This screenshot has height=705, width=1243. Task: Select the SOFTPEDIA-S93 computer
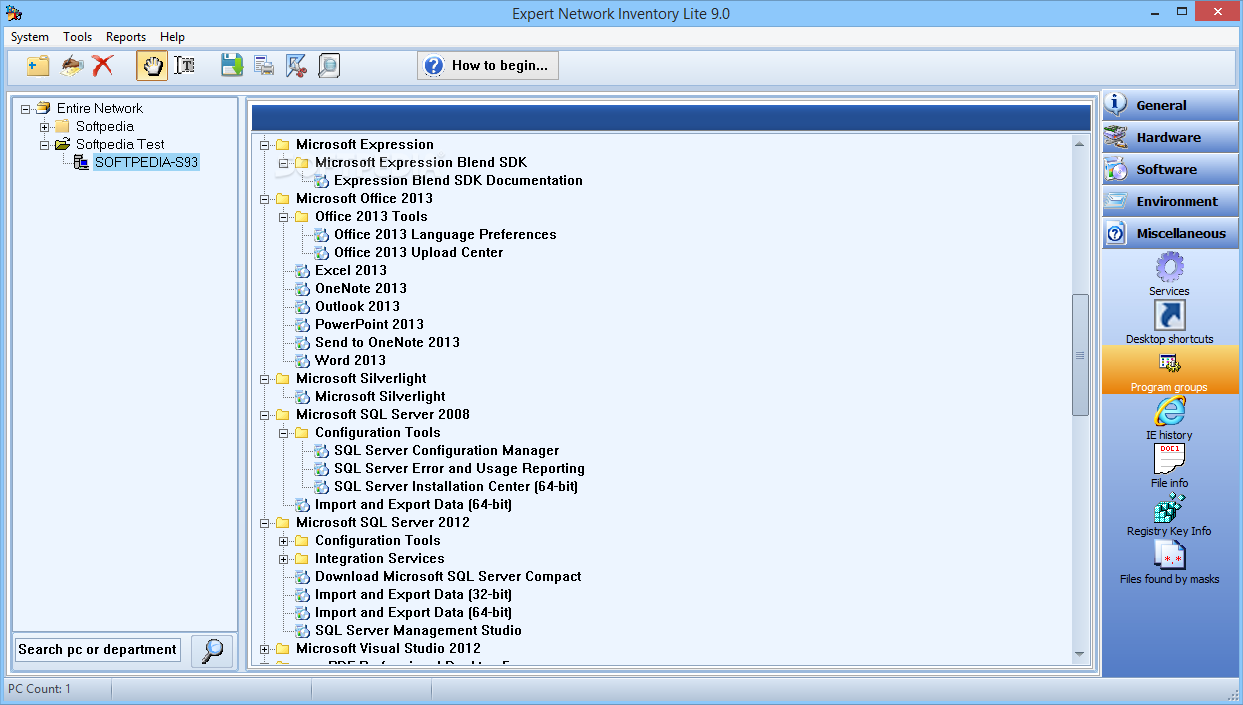(x=146, y=162)
